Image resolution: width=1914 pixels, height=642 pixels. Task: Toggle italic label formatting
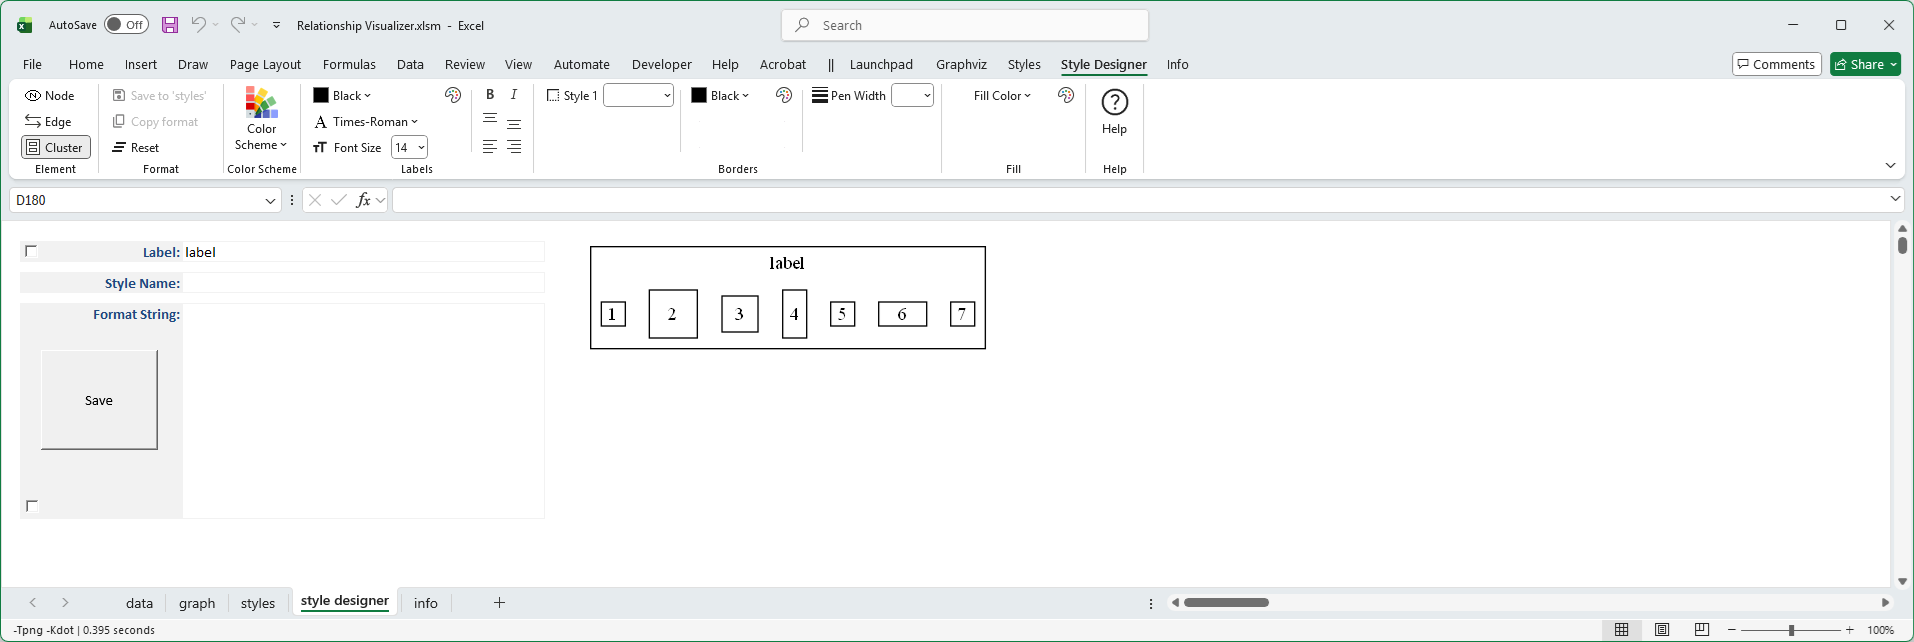coord(514,95)
